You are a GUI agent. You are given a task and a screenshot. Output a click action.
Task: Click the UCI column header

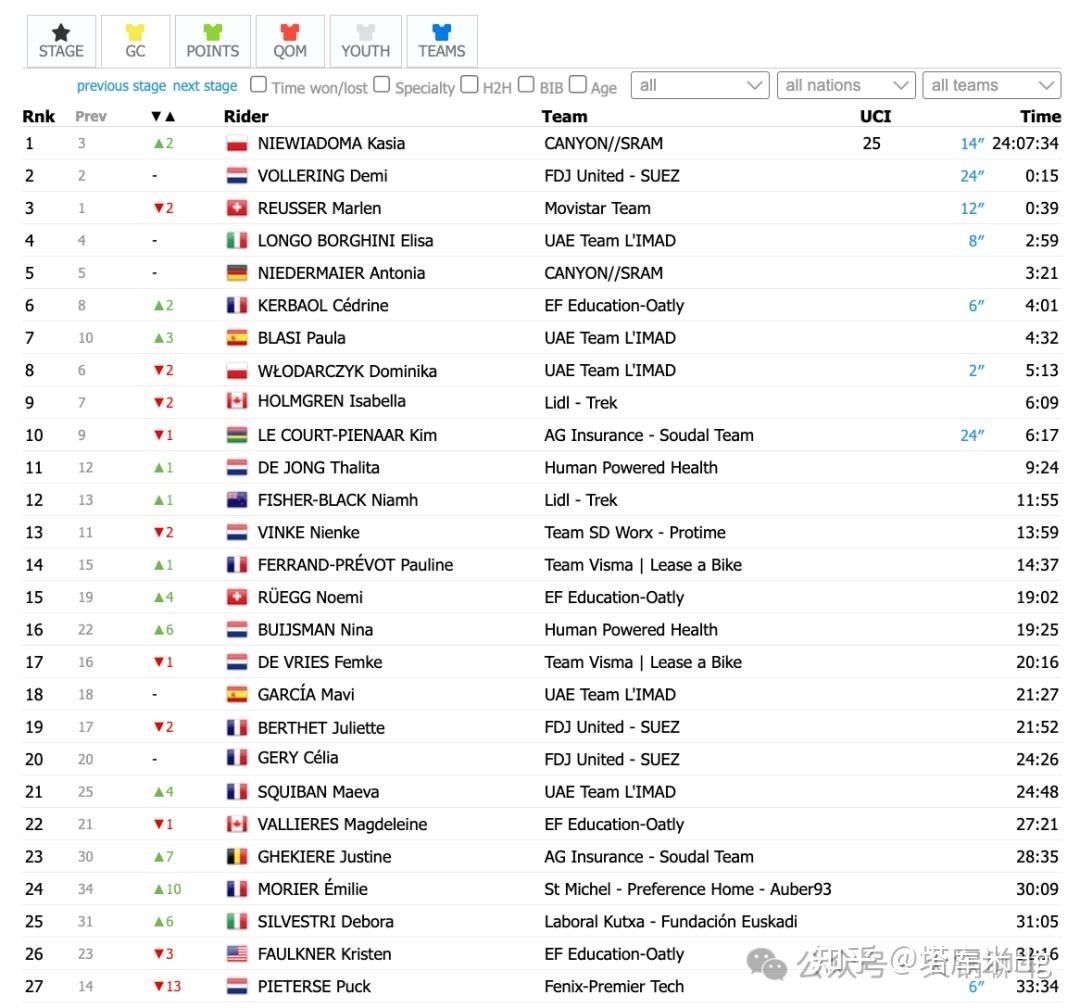pyautogui.click(x=875, y=116)
